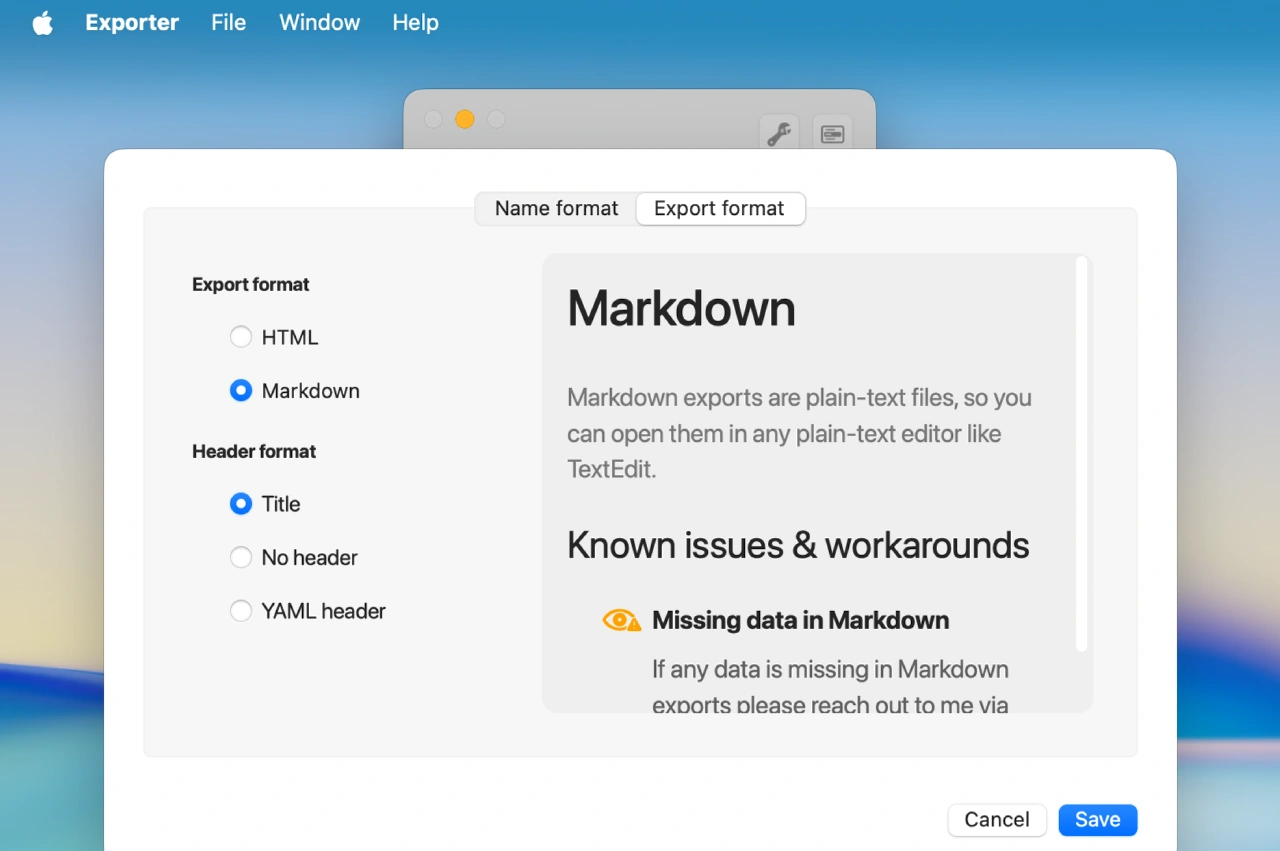Image resolution: width=1280 pixels, height=851 pixels.
Task: Enable the YAML header option
Action: (x=241, y=611)
